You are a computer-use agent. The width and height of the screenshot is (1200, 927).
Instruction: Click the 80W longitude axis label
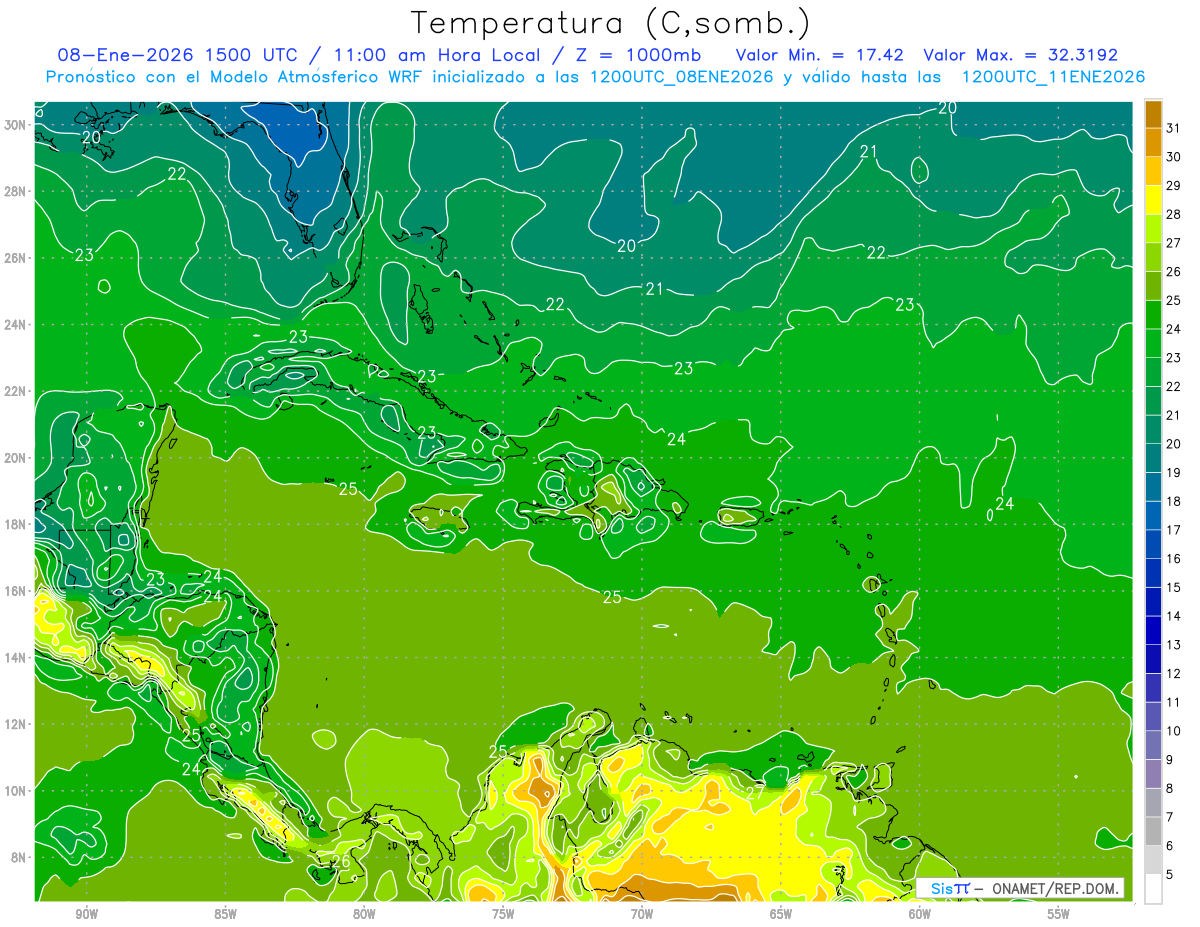[x=364, y=914]
